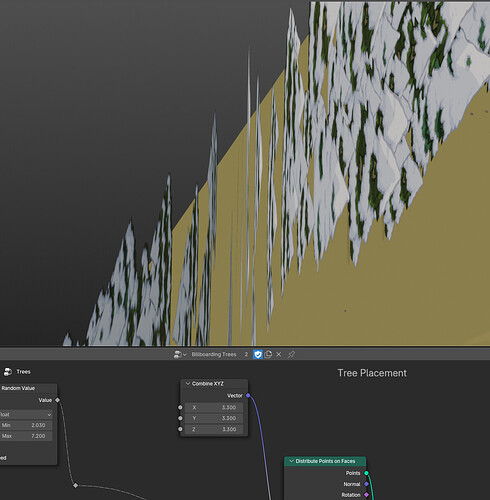Click the Y value field 3.300
The image size is (490, 500).
point(214,418)
